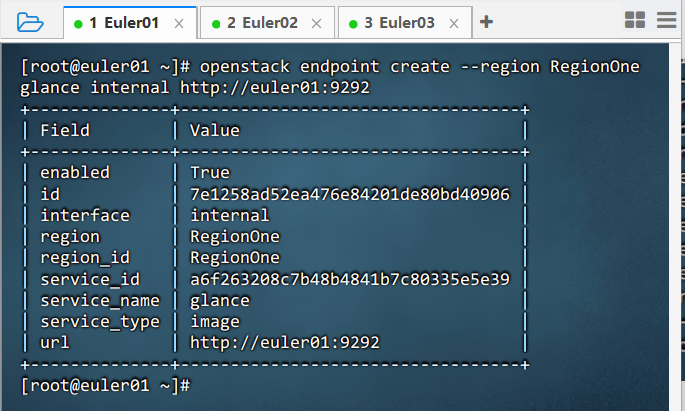The width and height of the screenshot is (685, 411).
Task: Close the Euler02 tab
Action: [316, 24]
